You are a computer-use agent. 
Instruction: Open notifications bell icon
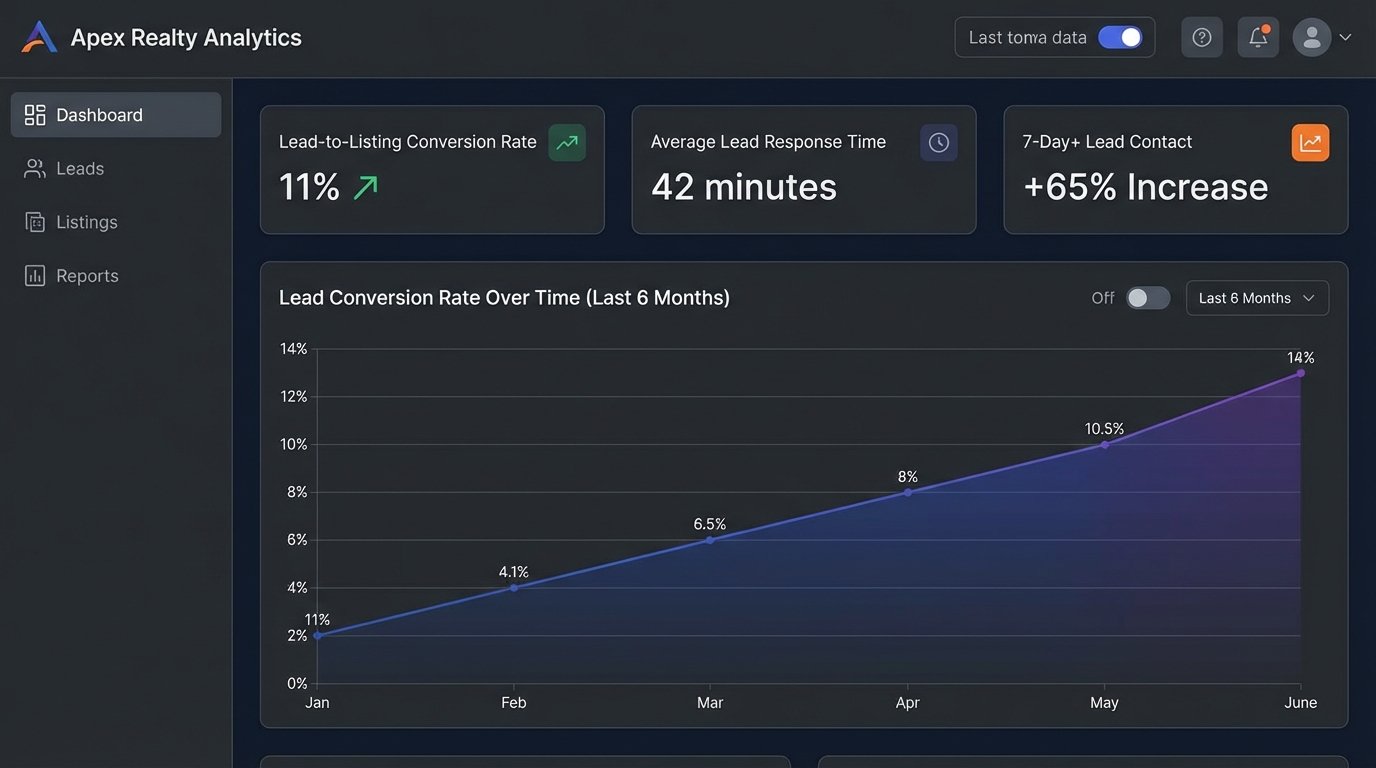point(1257,36)
